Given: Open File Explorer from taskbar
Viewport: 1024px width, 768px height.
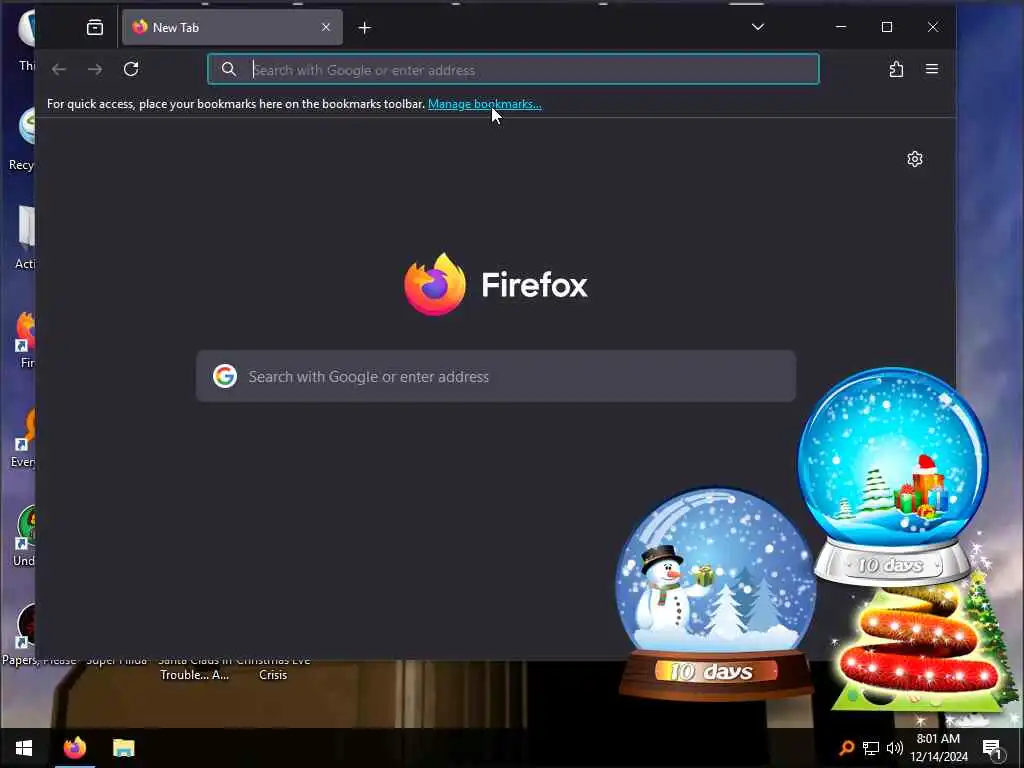Looking at the screenshot, I should pyautogui.click(x=123, y=748).
